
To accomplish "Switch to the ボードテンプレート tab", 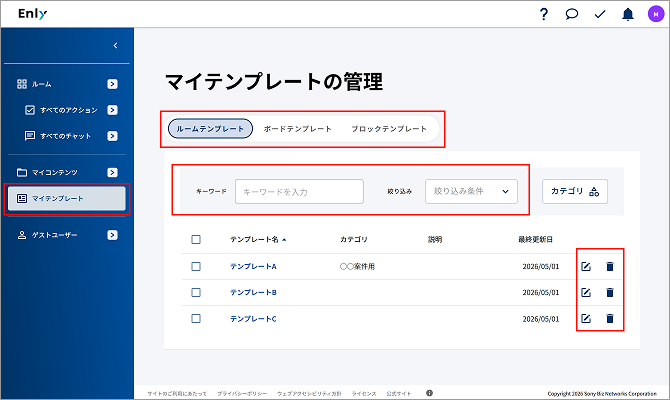I will coord(298,129).
